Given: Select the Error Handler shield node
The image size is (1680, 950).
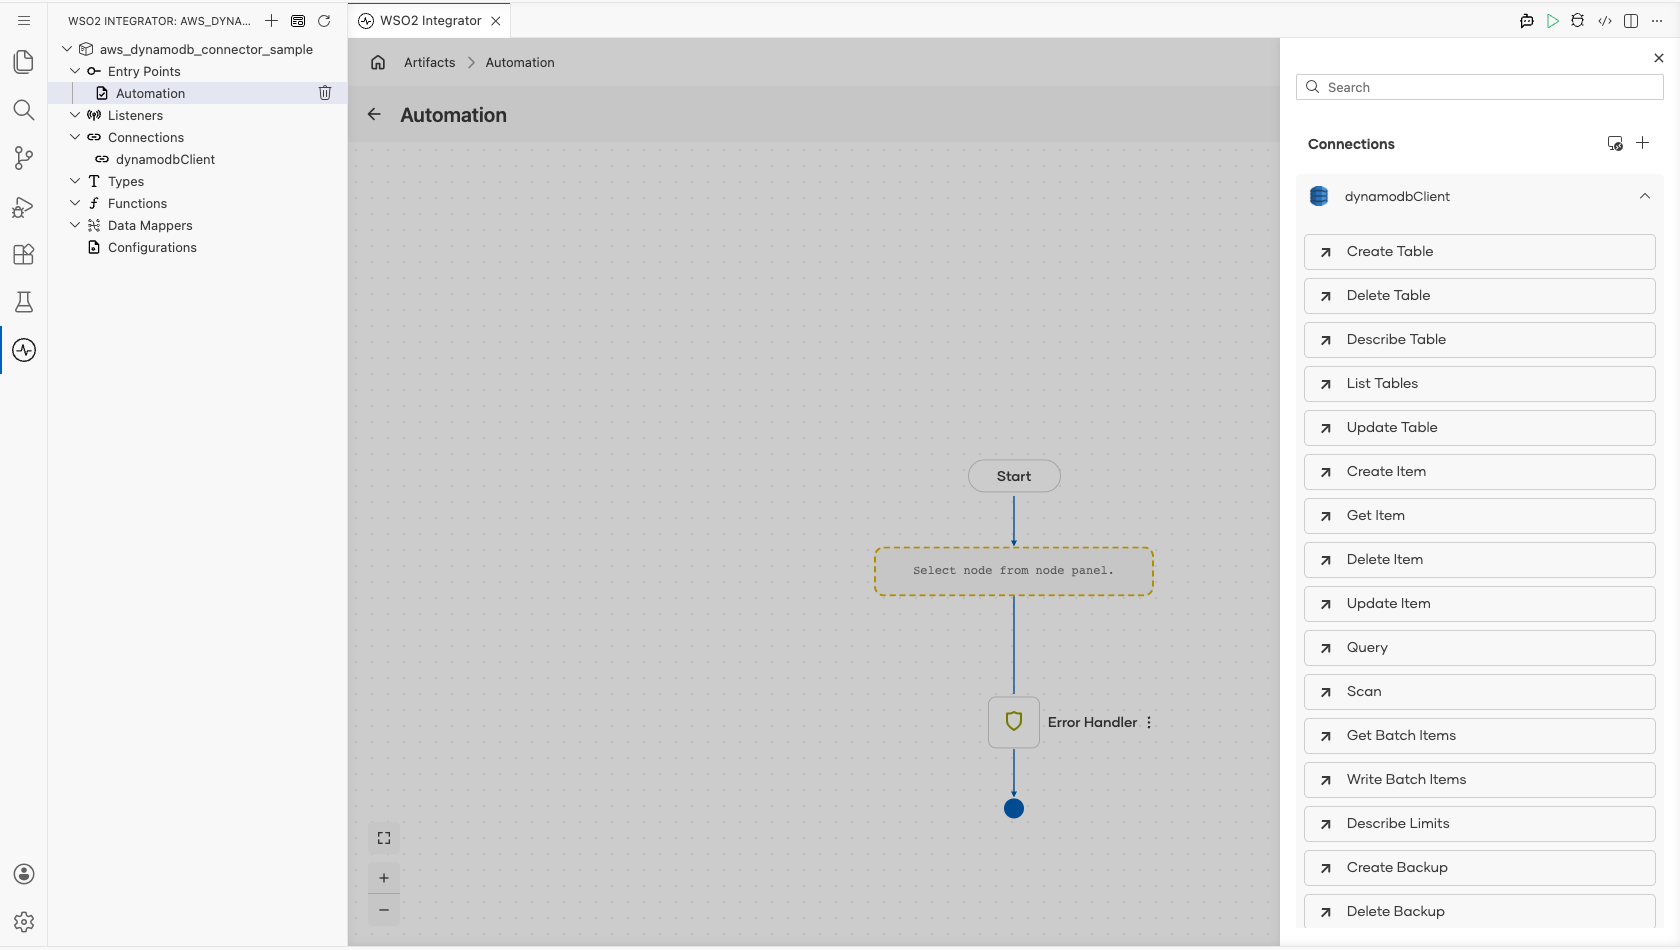Looking at the screenshot, I should coord(1014,722).
